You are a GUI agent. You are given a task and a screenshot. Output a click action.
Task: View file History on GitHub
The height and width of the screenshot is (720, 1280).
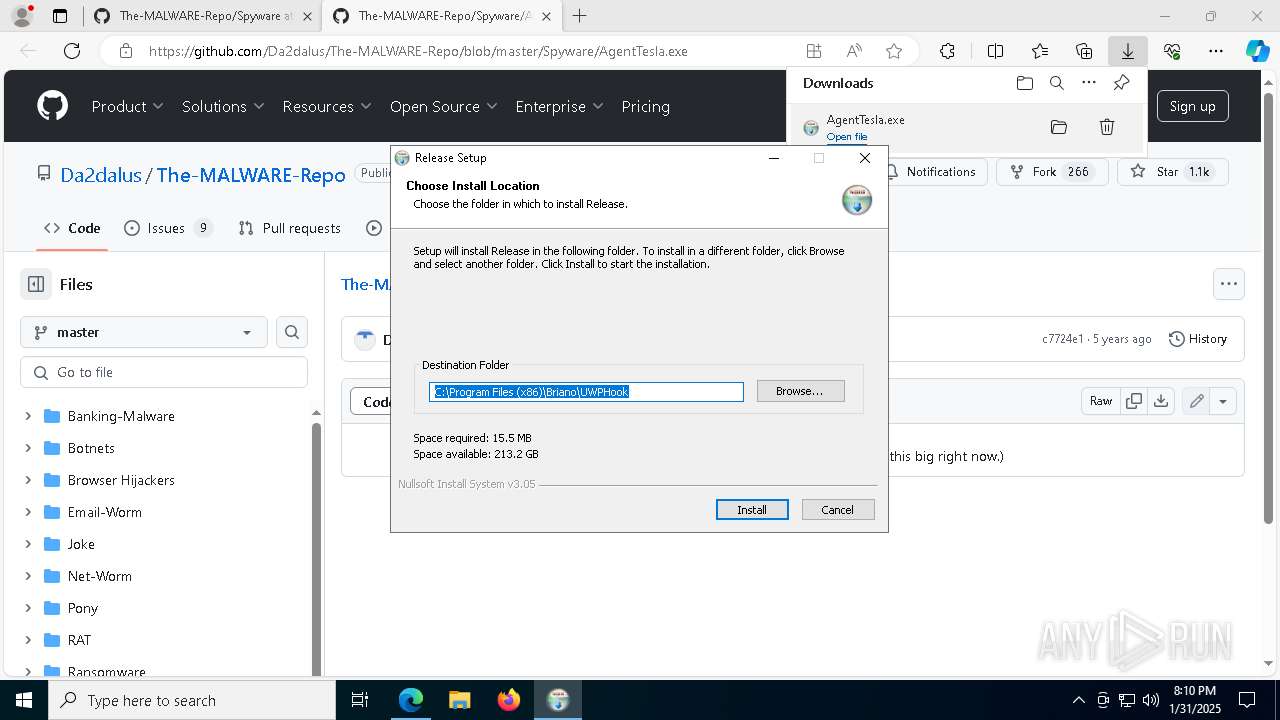click(x=1198, y=339)
